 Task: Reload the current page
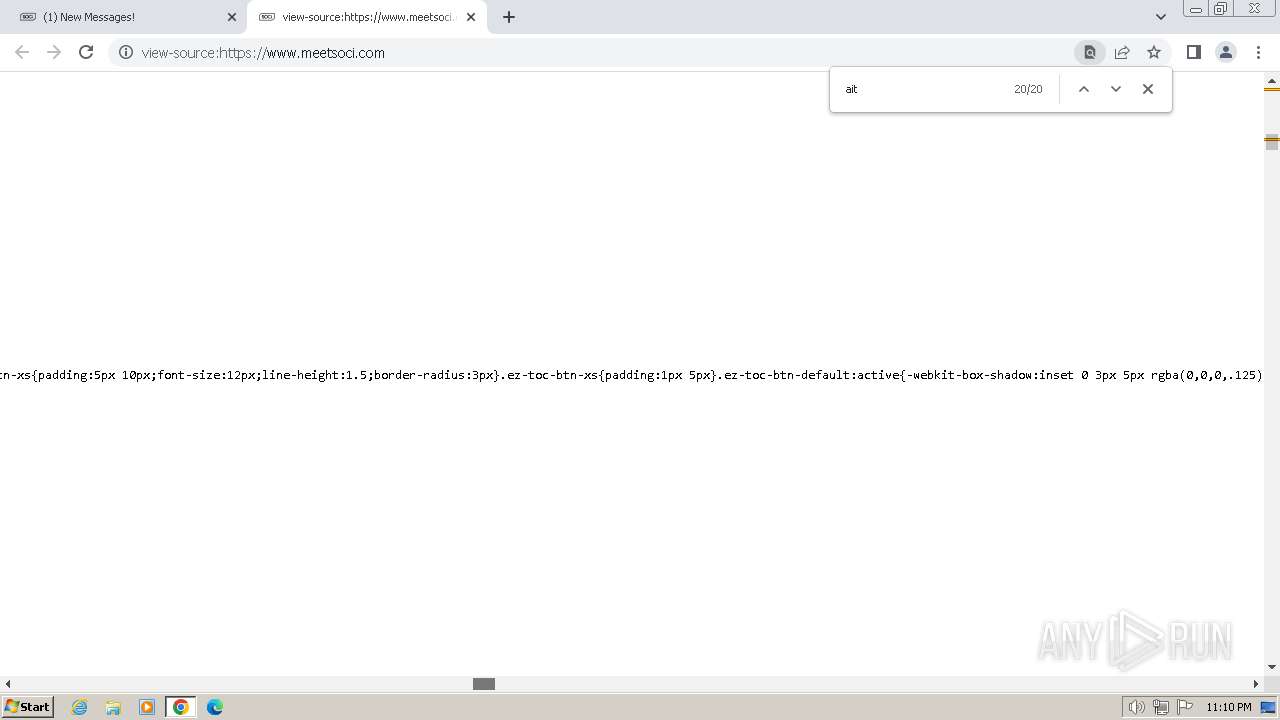tap(86, 52)
